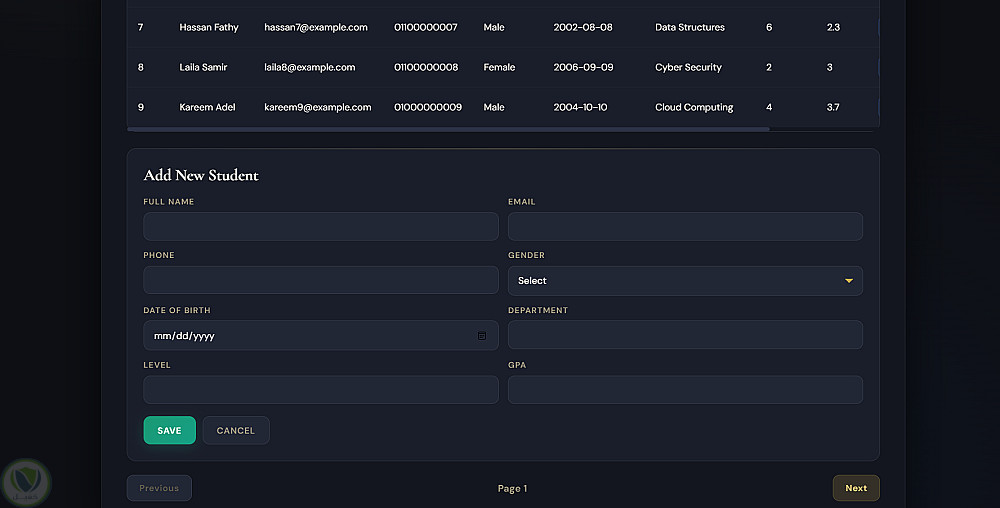The height and width of the screenshot is (508, 1000).
Task: Click GPA value 2.3
Action: [x=833, y=27]
